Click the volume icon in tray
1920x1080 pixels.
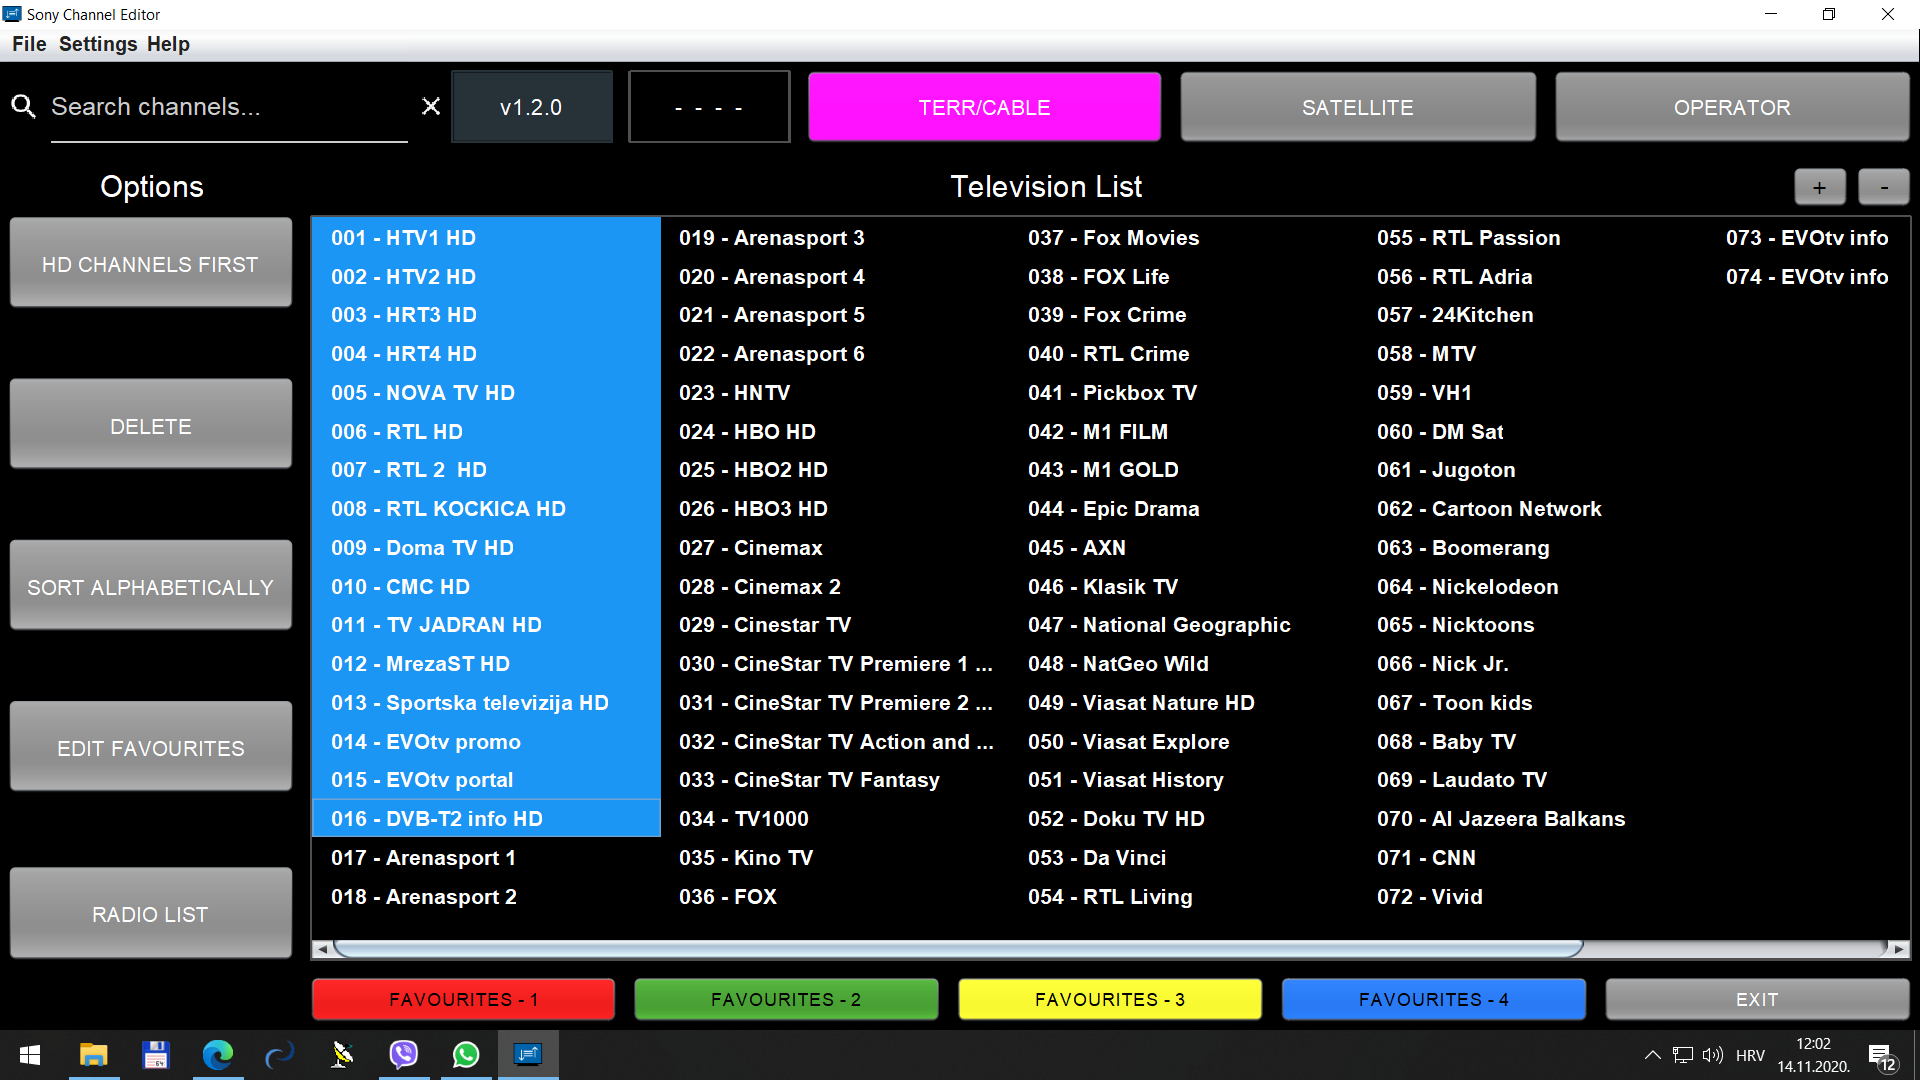1713,1055
